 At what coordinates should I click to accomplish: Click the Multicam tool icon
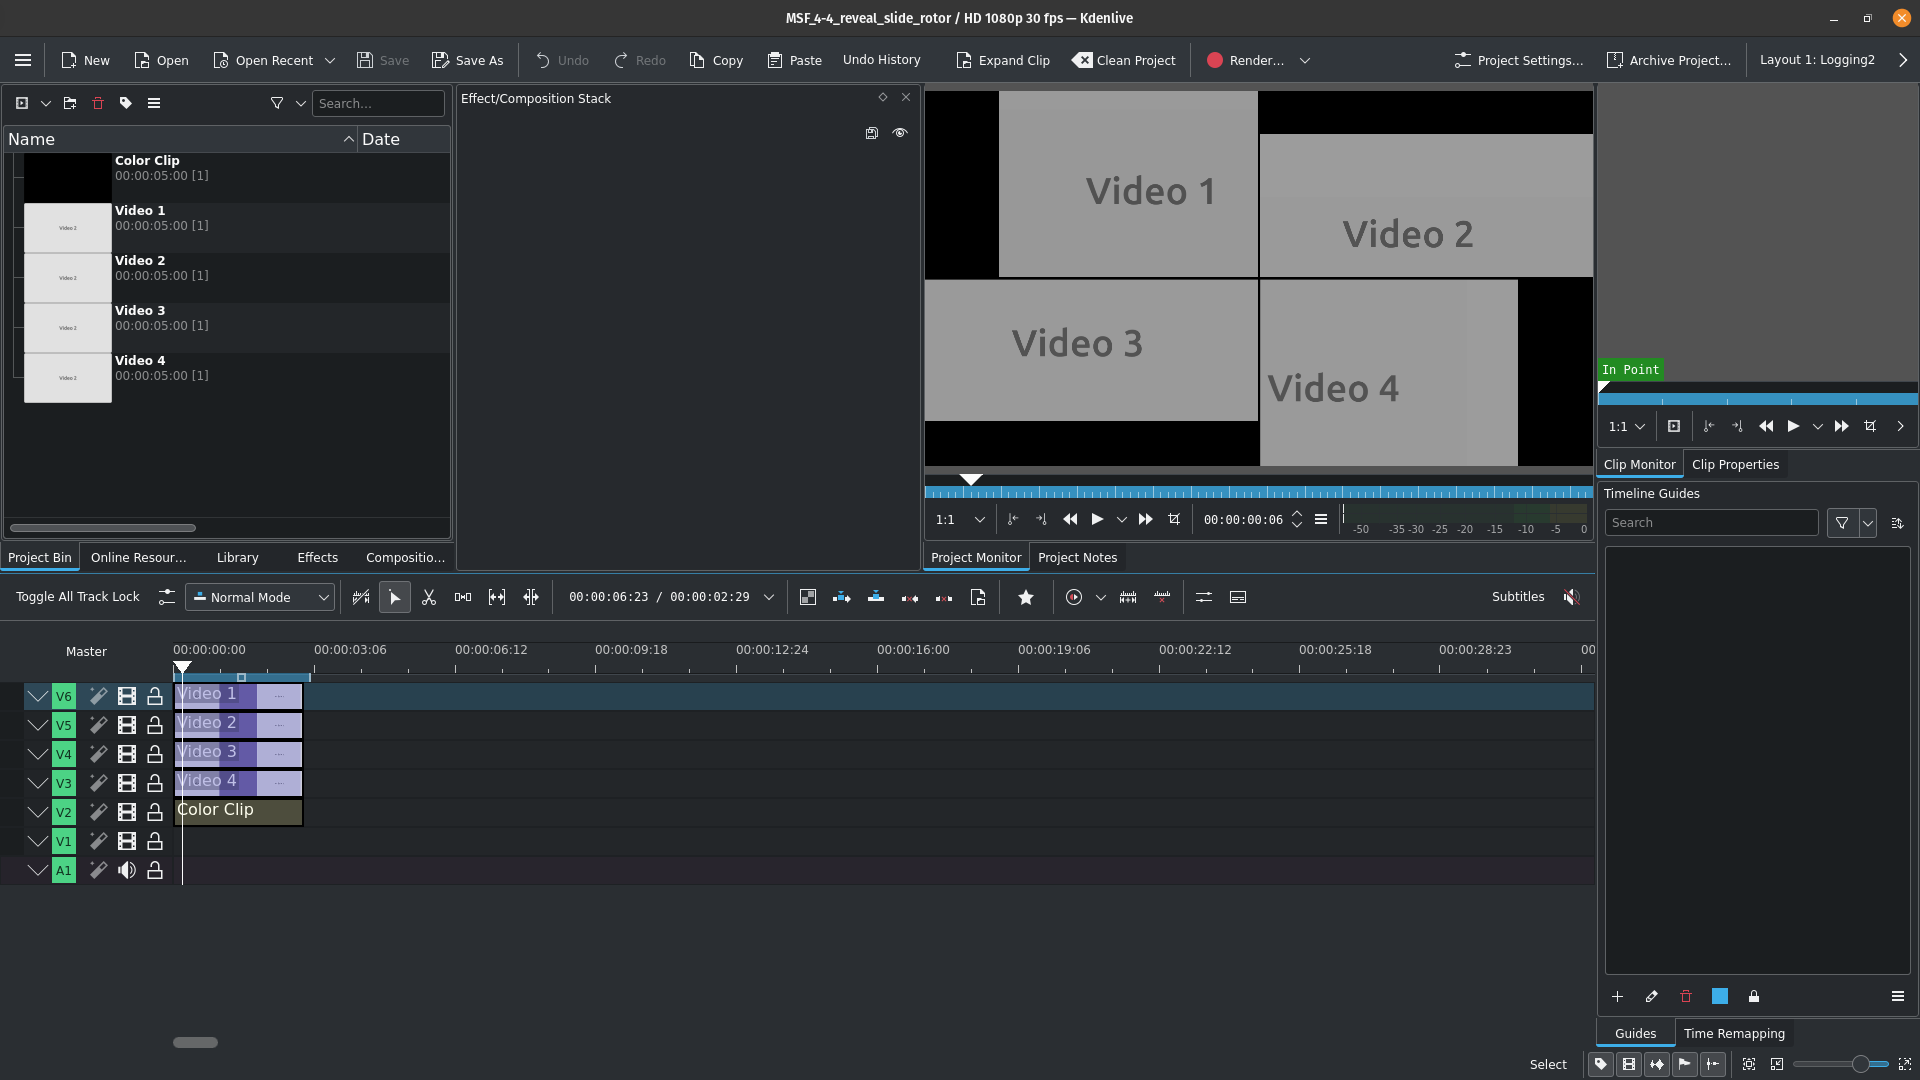coord(531,597)
